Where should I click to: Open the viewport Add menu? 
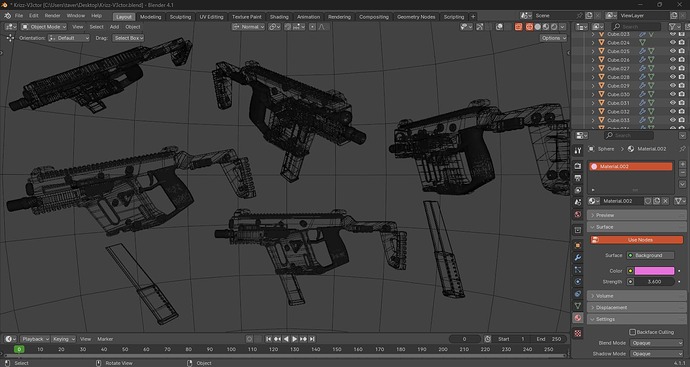point(114,27)
